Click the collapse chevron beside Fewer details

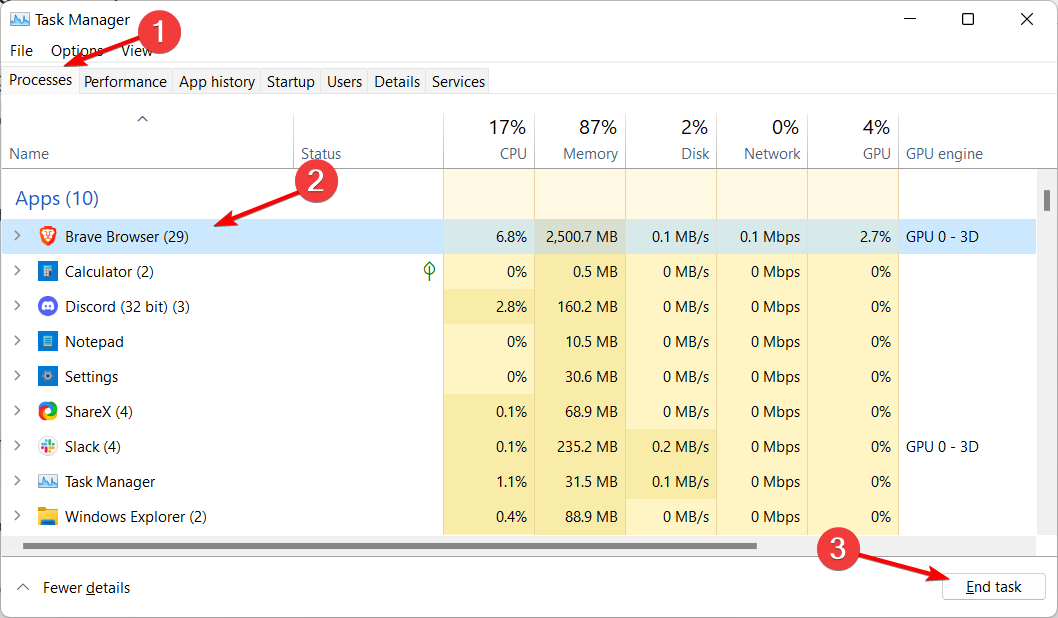click(23, 587)
